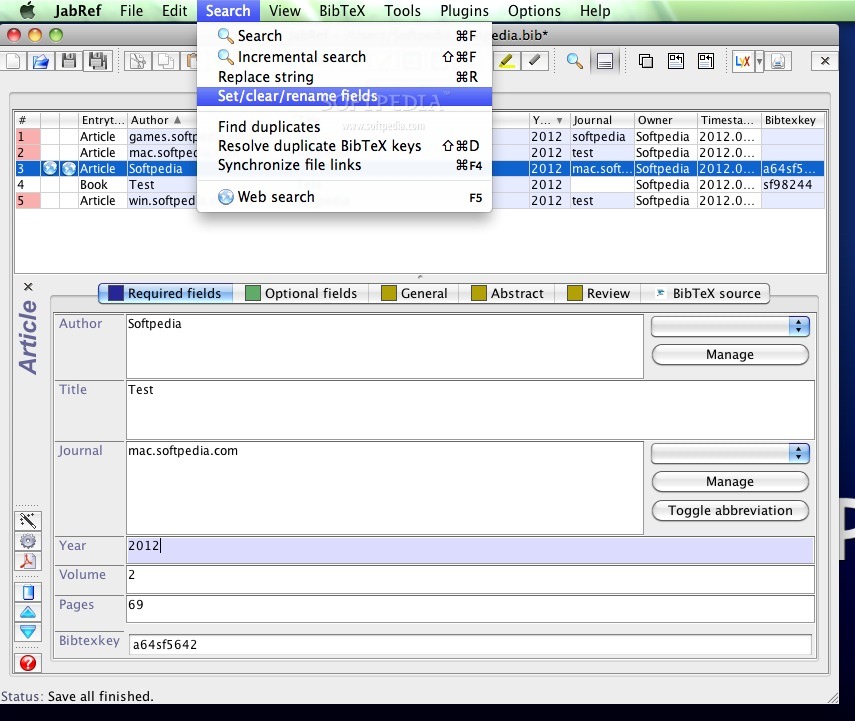
Task: Open the Abstract tab
Action: [x=507, y=293]
